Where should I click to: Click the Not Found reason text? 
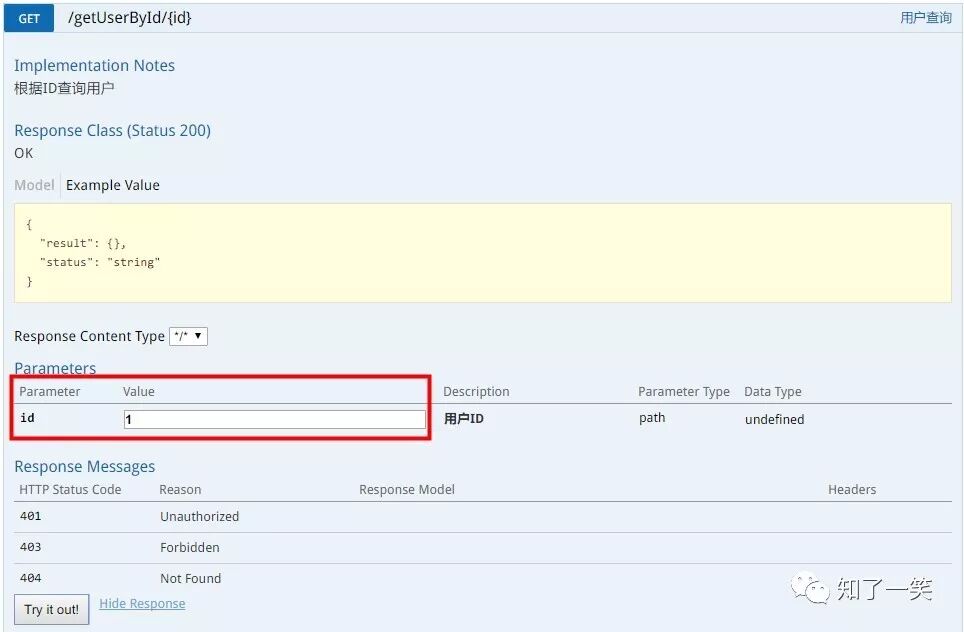coord(190,579)
